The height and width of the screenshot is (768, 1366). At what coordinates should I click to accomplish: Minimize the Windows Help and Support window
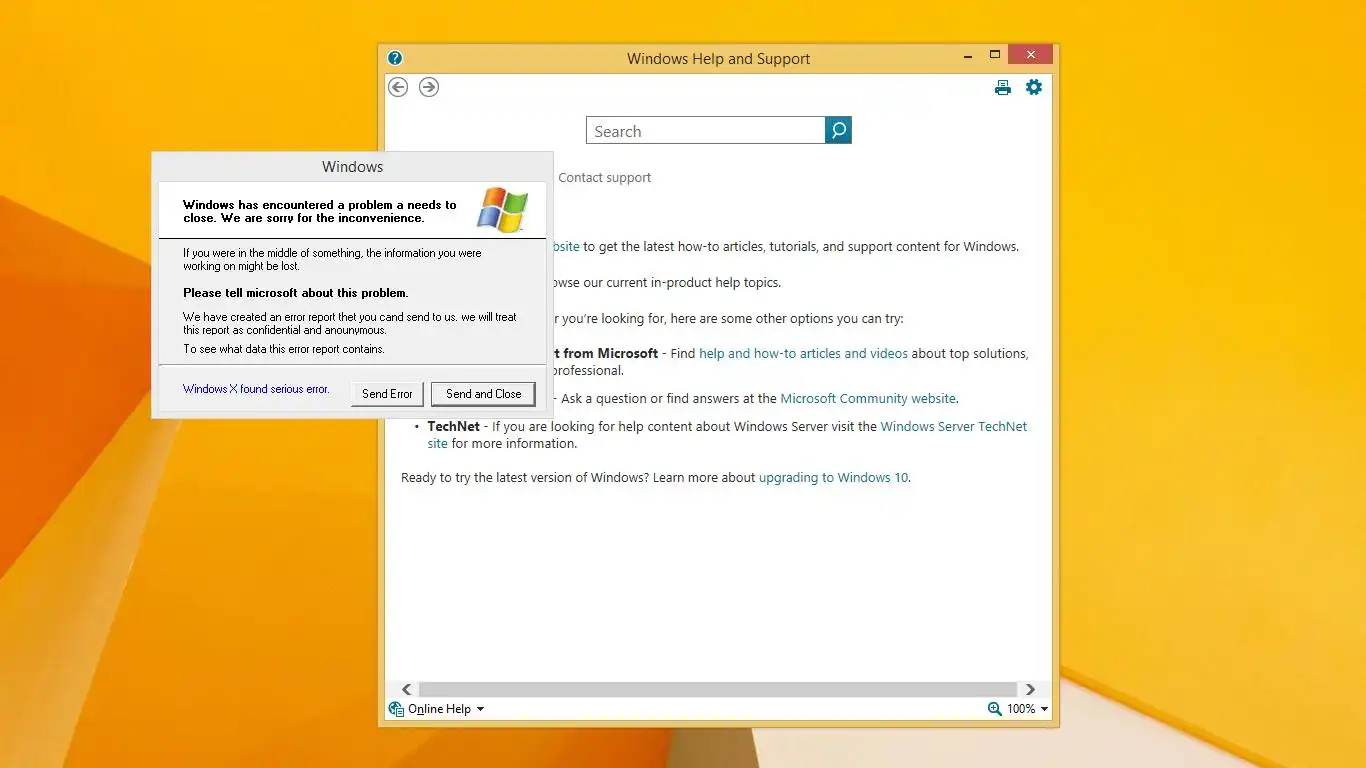click(967, 56)
